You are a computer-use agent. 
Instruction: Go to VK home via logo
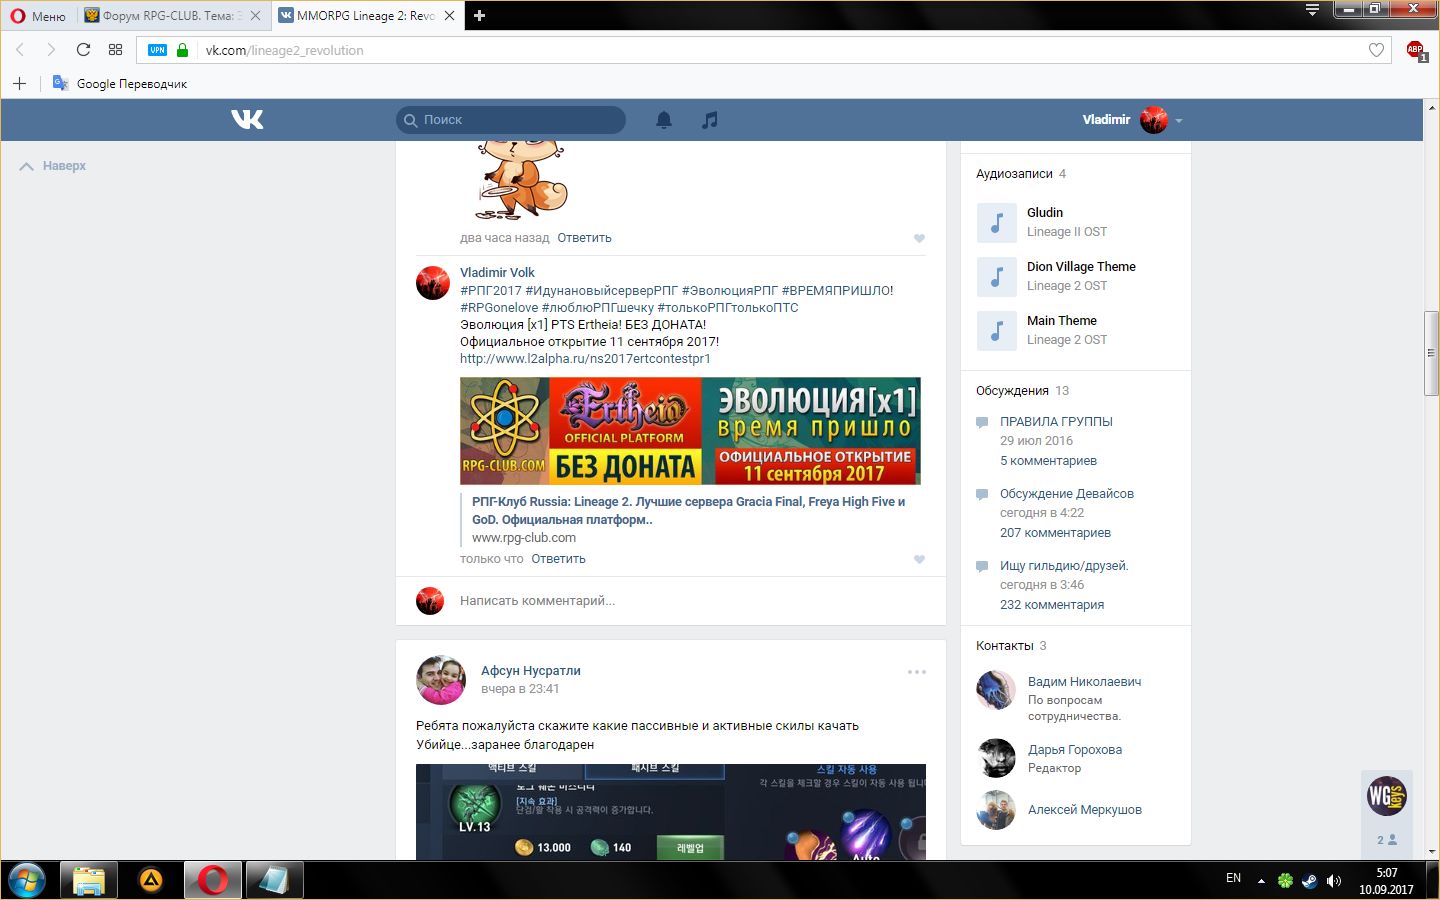click(247, 120)
